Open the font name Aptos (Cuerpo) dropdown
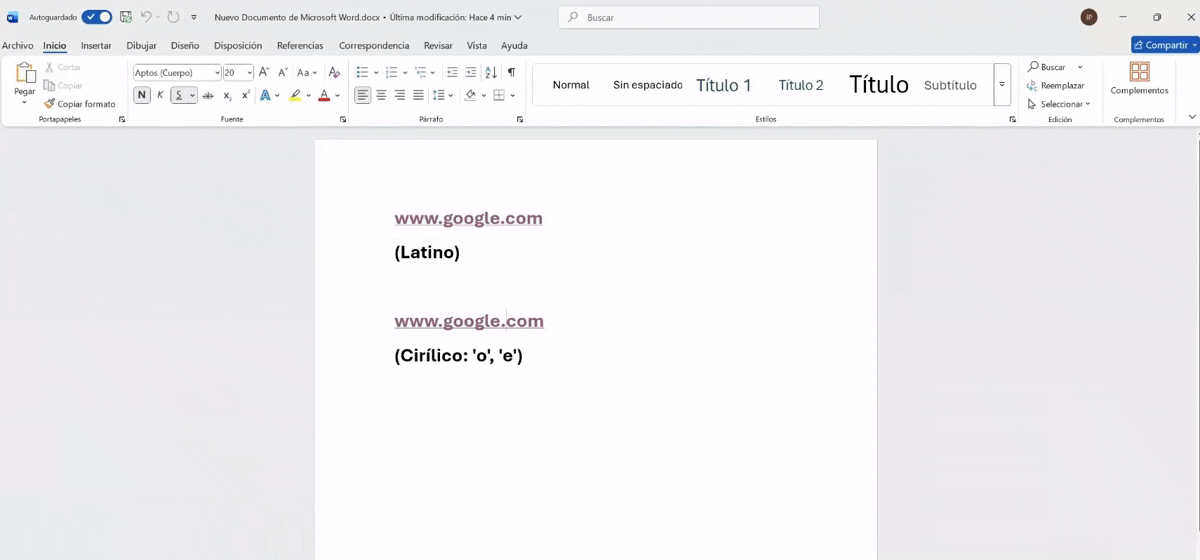Image resolution: width=1200 pixels, height=560 pixels. pyautogui.click(x=217, y=73)
